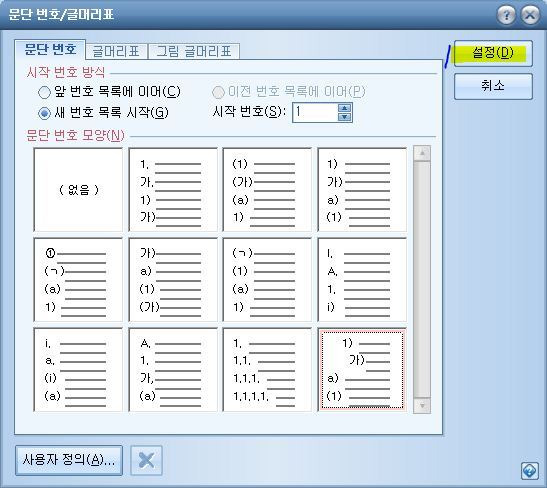Image resolution: width=547 pixels, height=488 pixels.
Task: Choose the I. A. 1. i) numbering style
Action: 362,280
